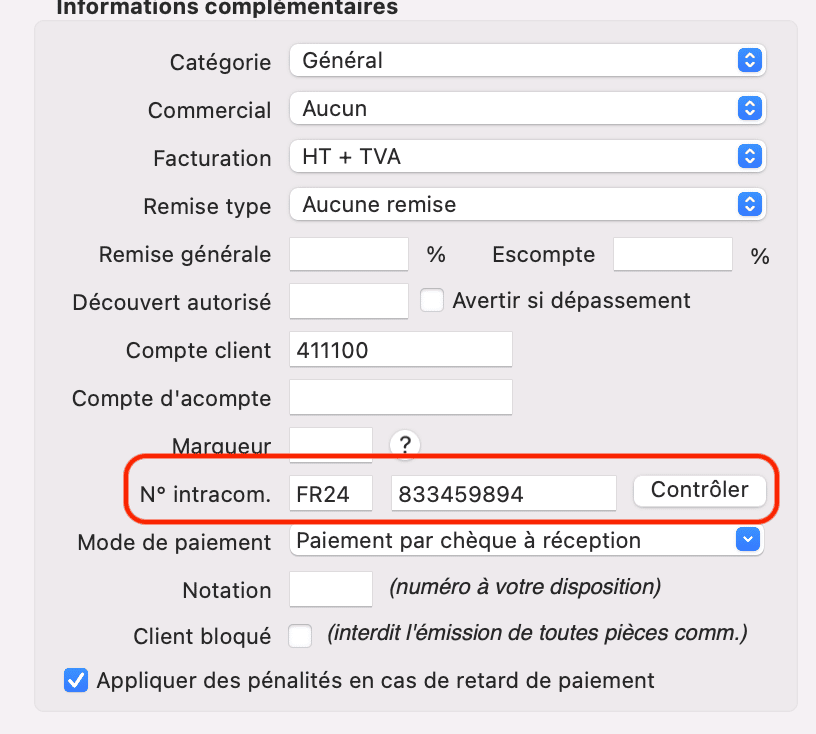Click the empty Compte d'acompte field
This screenshot has width=816, height=734.
[x=401, y=397]
